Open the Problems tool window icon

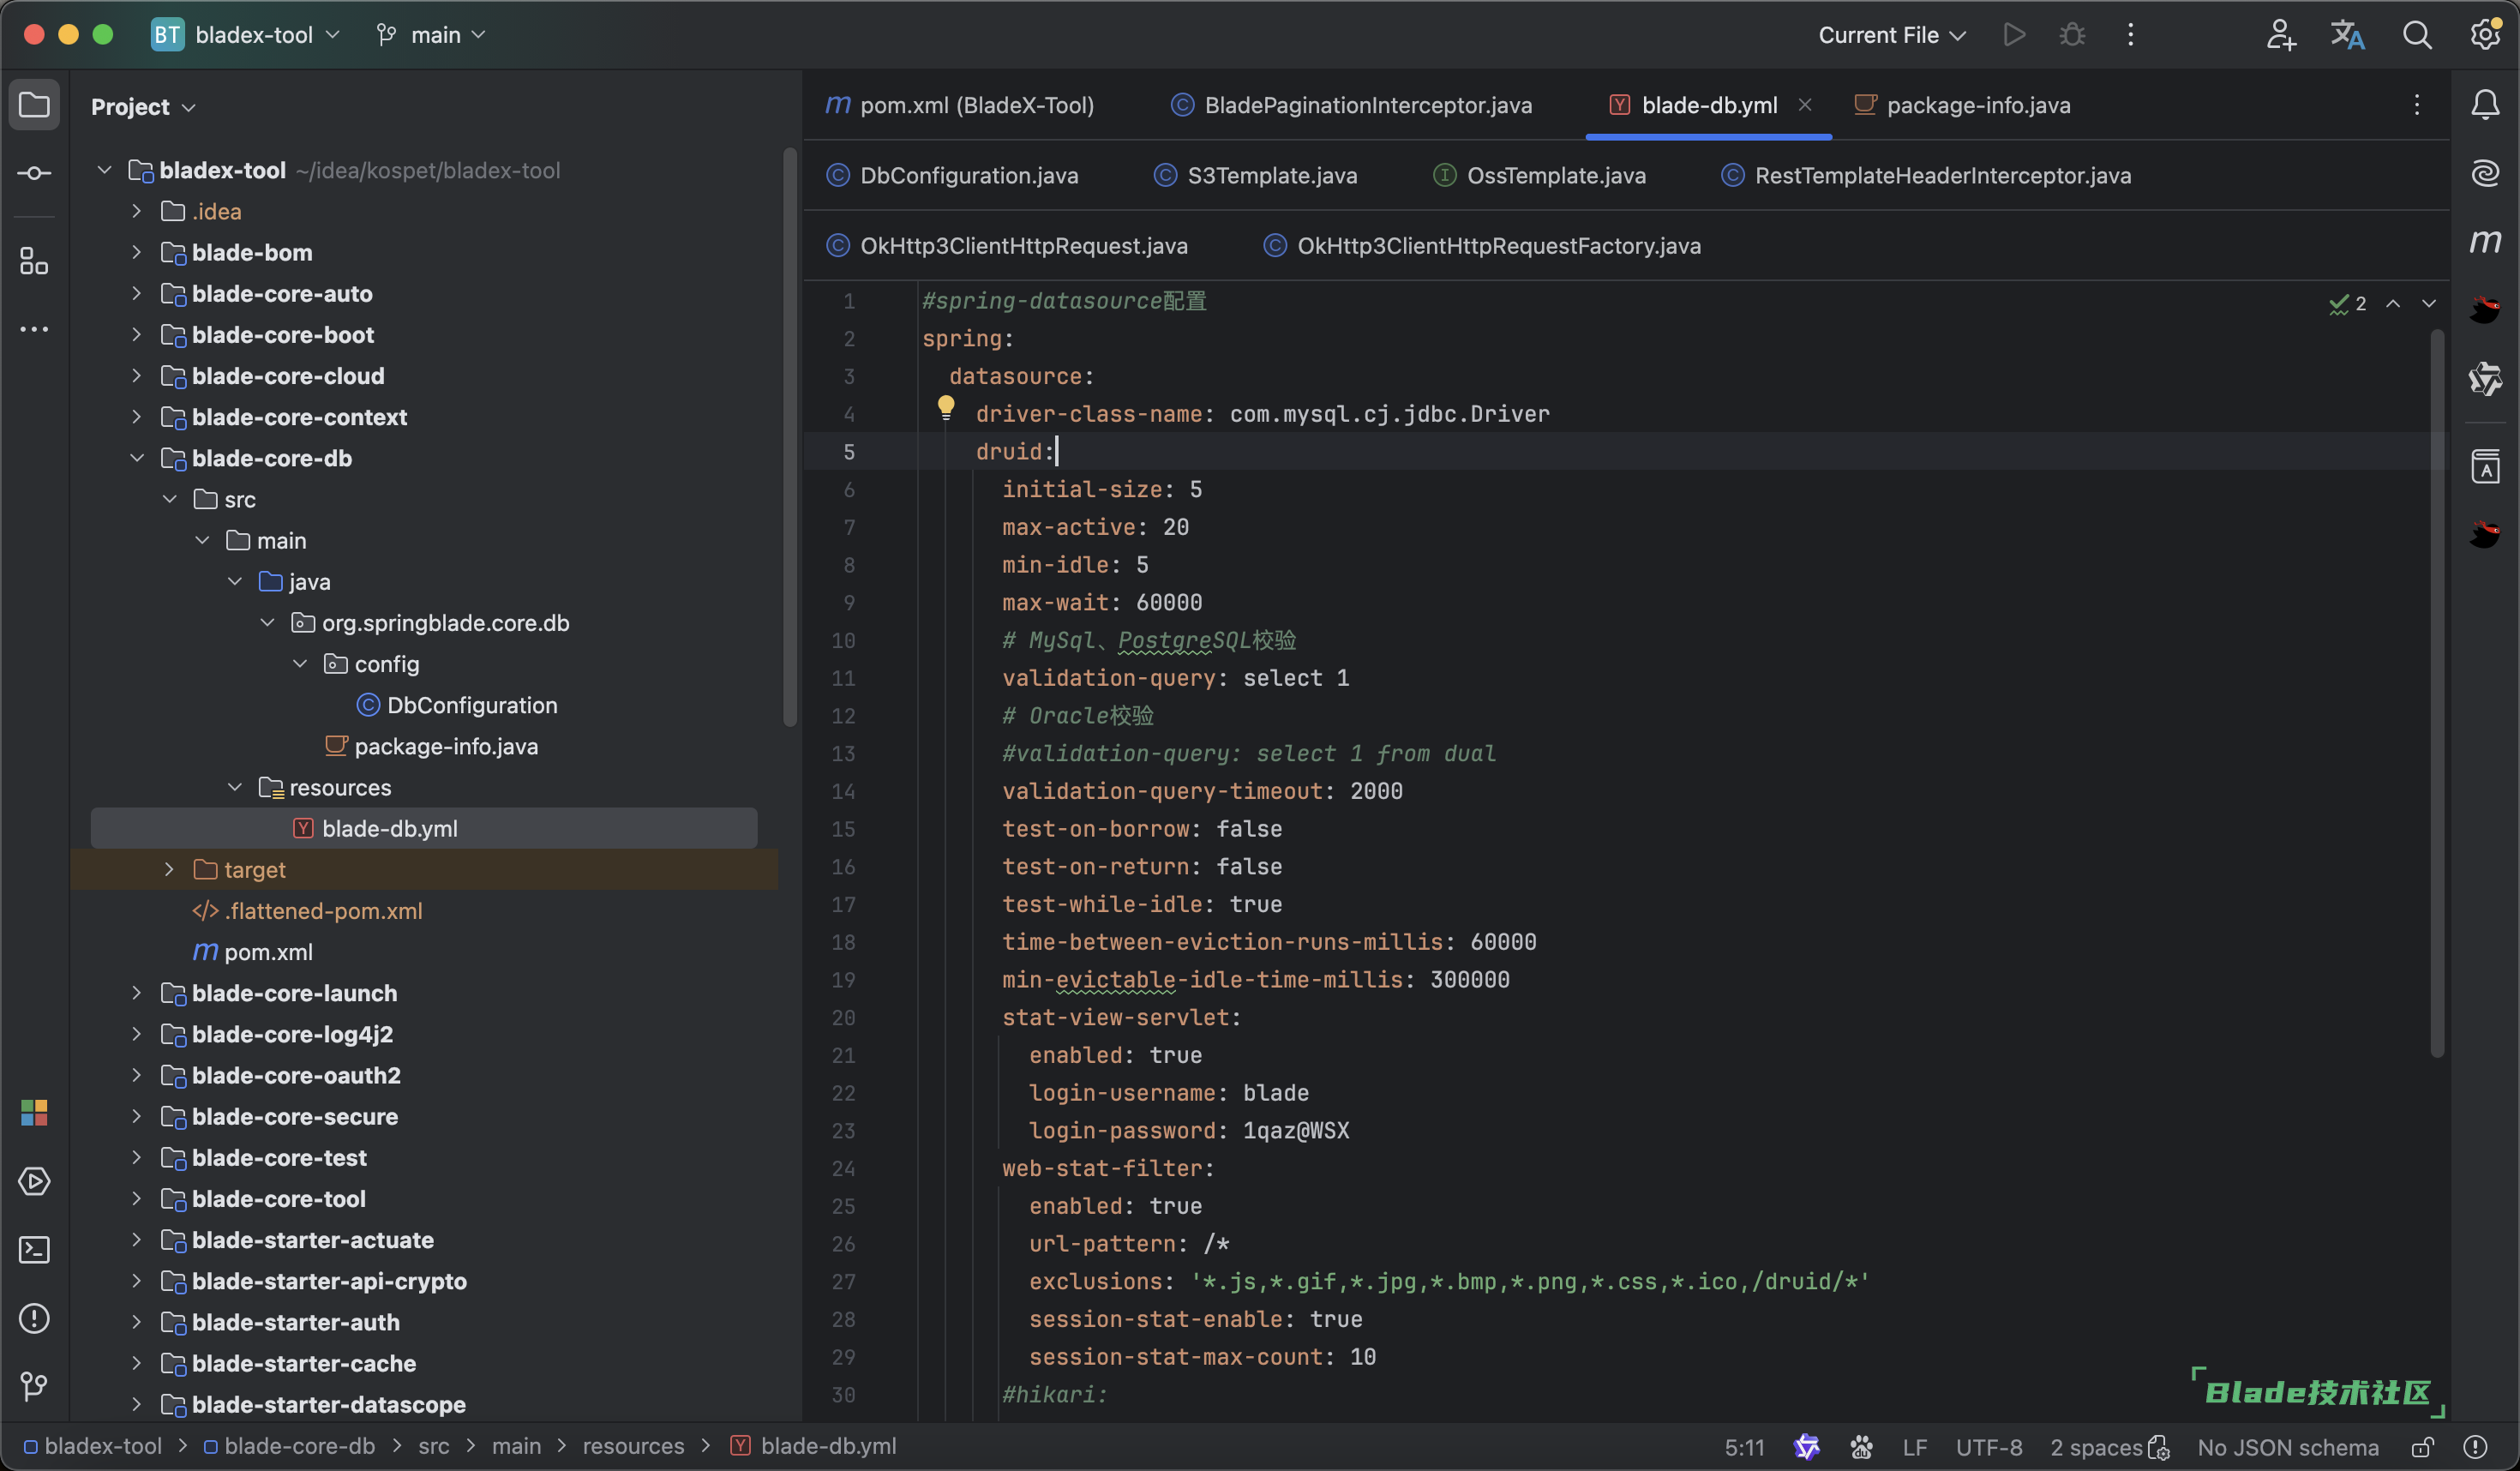point(34,1319)
